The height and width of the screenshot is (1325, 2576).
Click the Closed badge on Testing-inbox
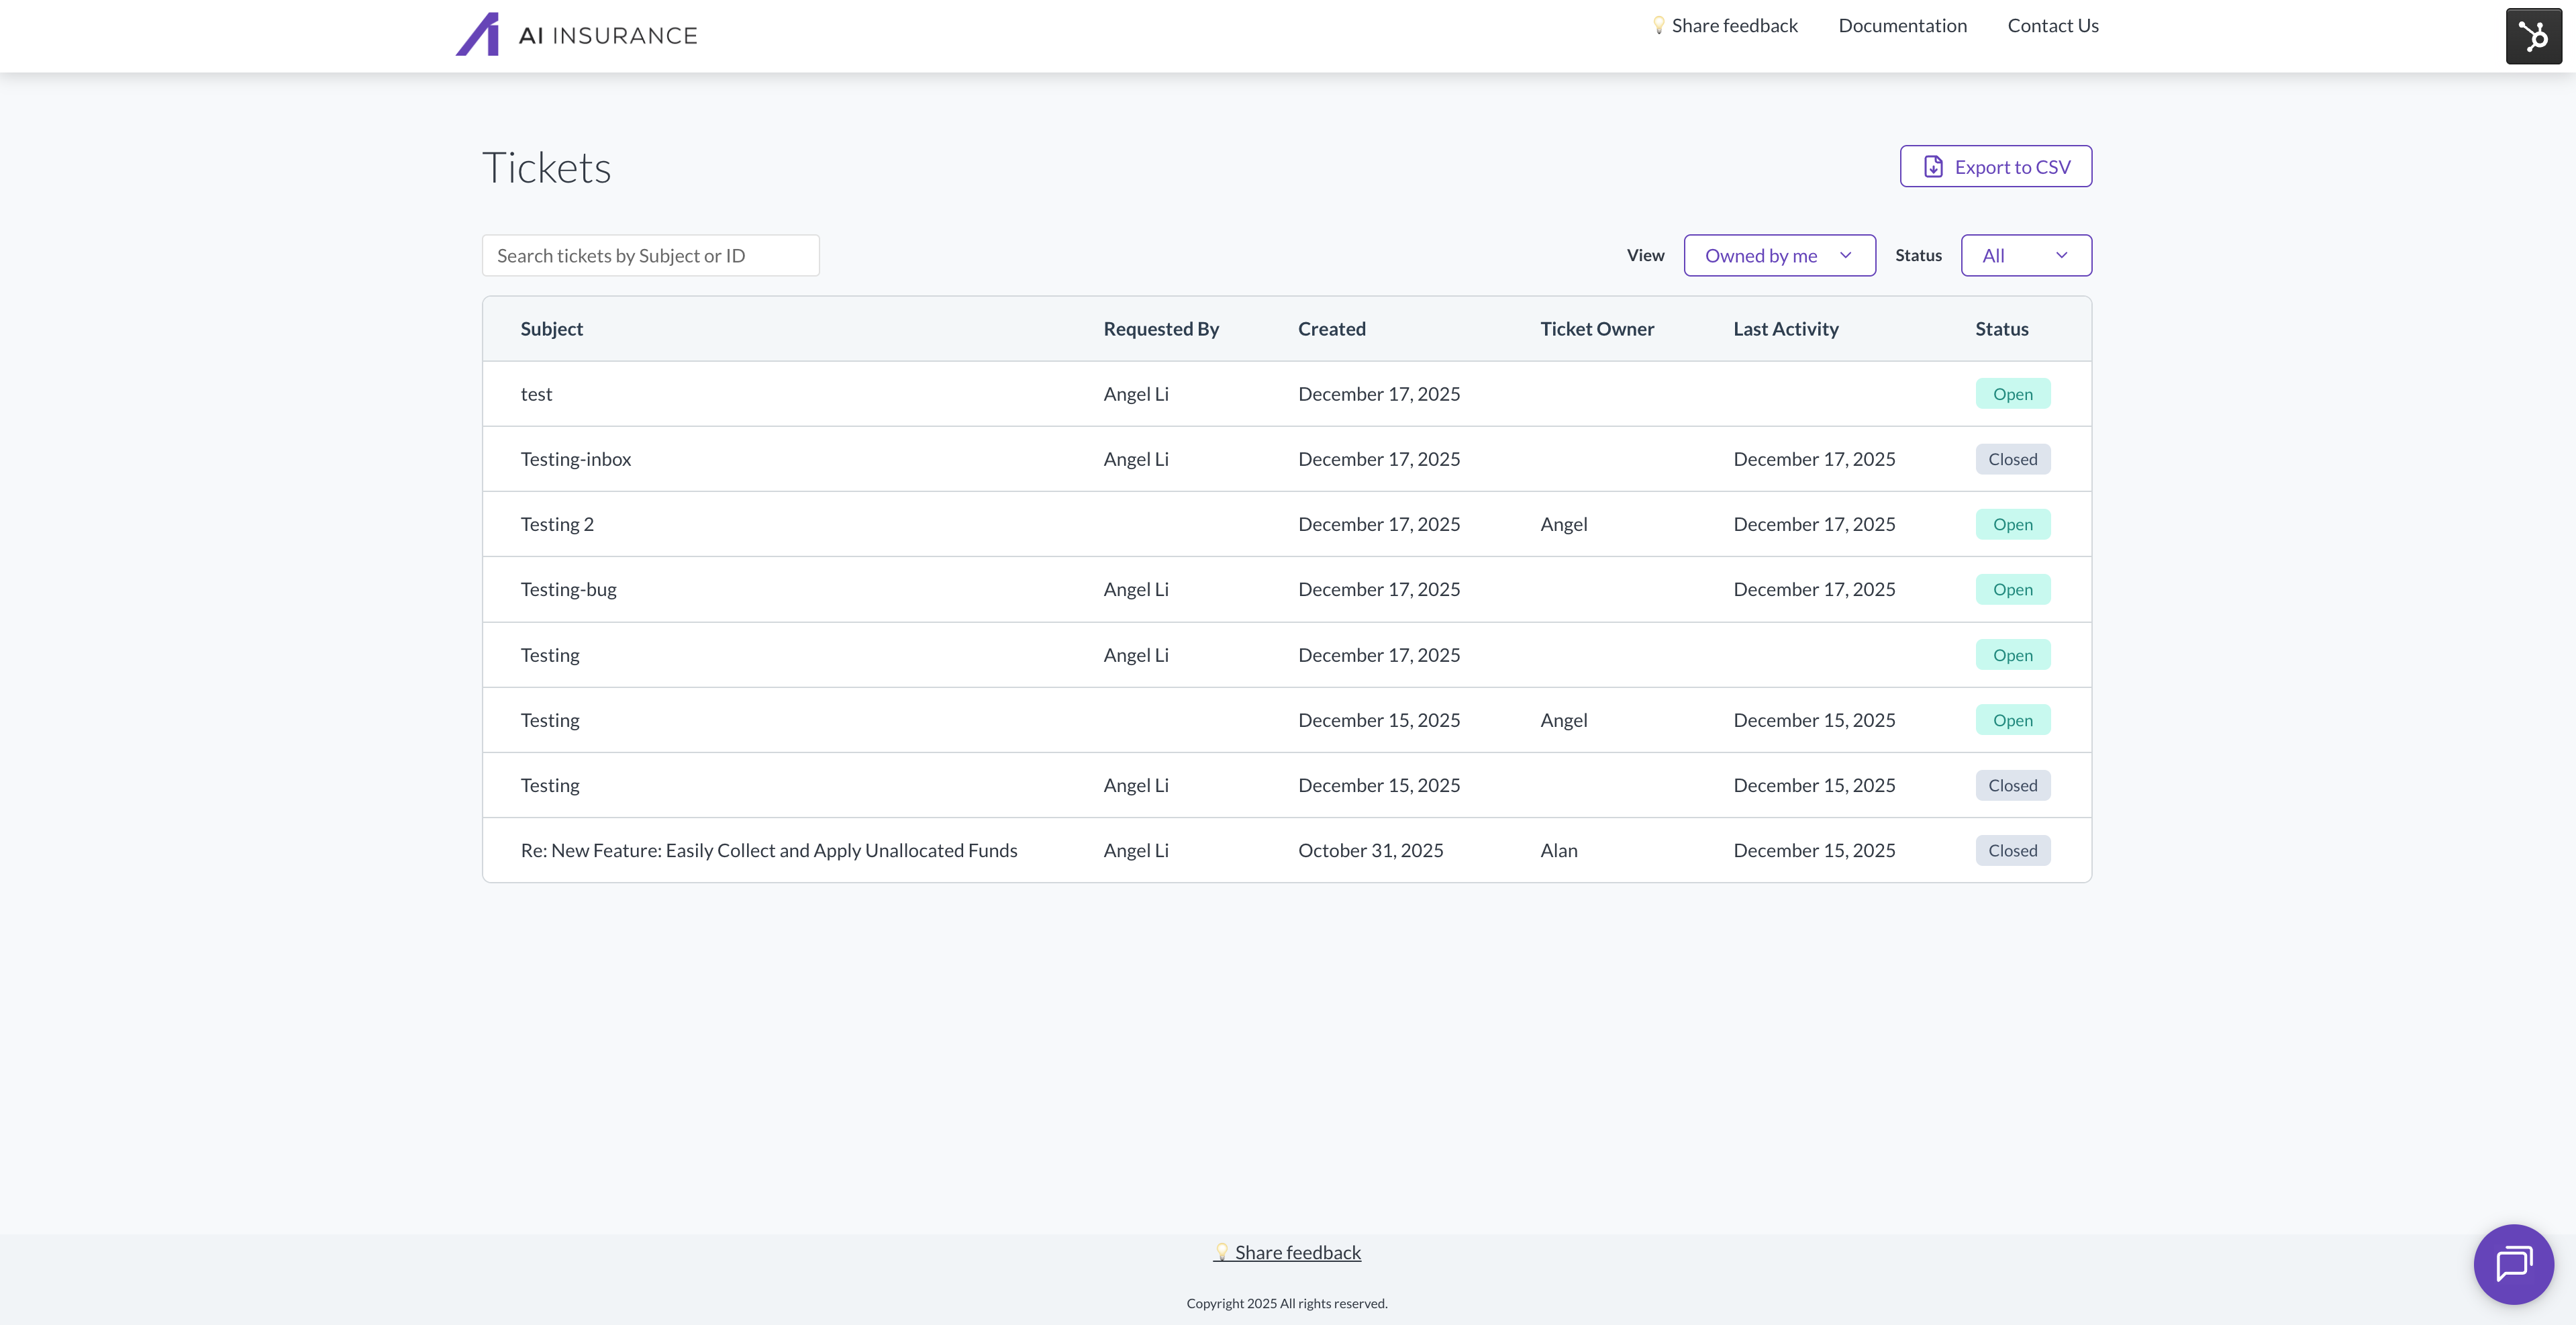pos(2012,458)
